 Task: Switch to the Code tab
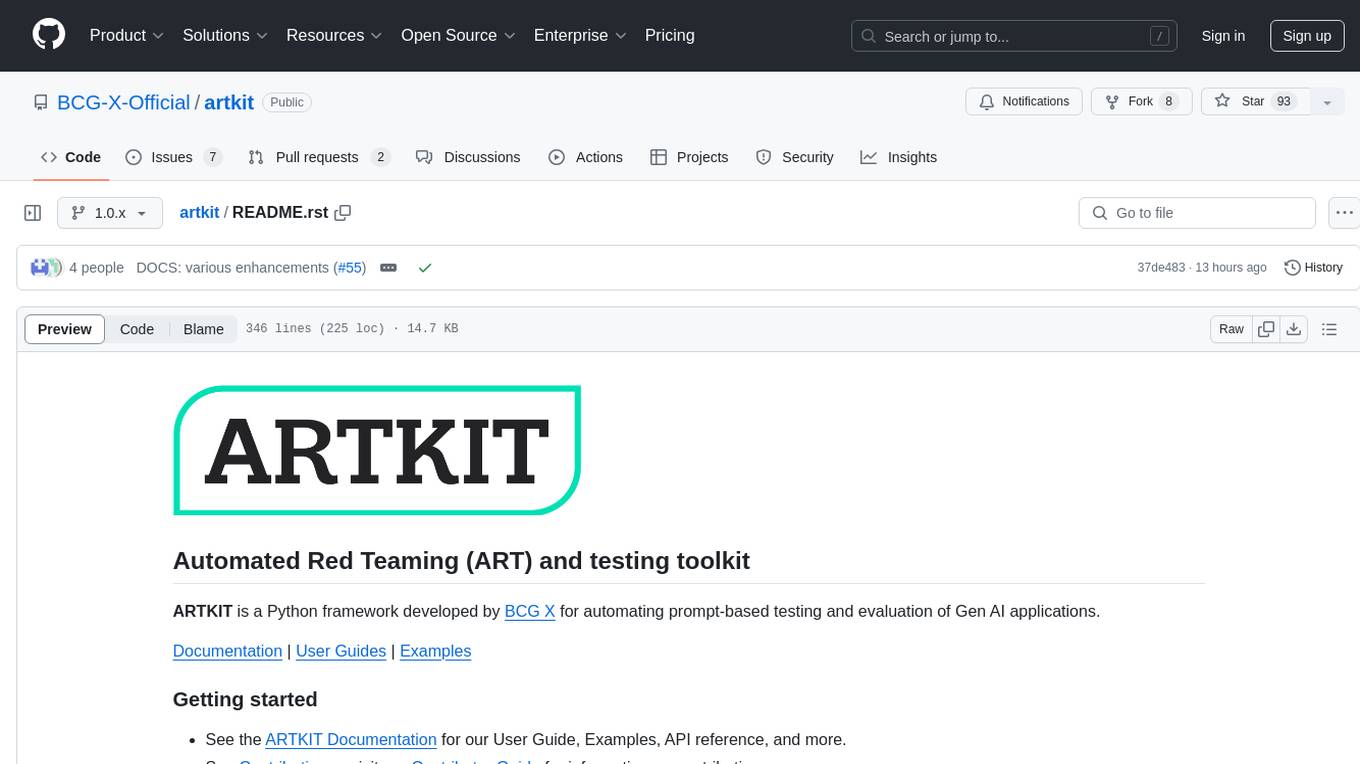(x=71, y=157)
